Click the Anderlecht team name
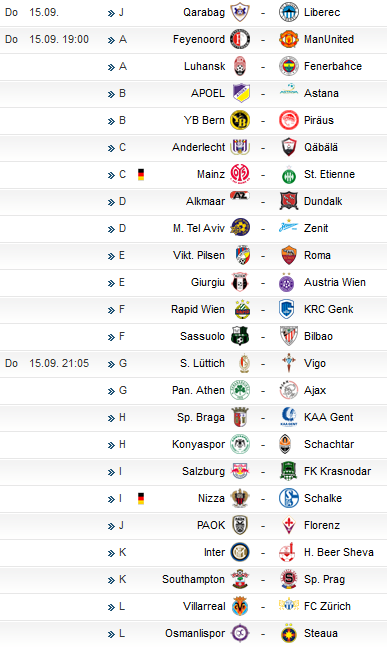 point(198,147)
